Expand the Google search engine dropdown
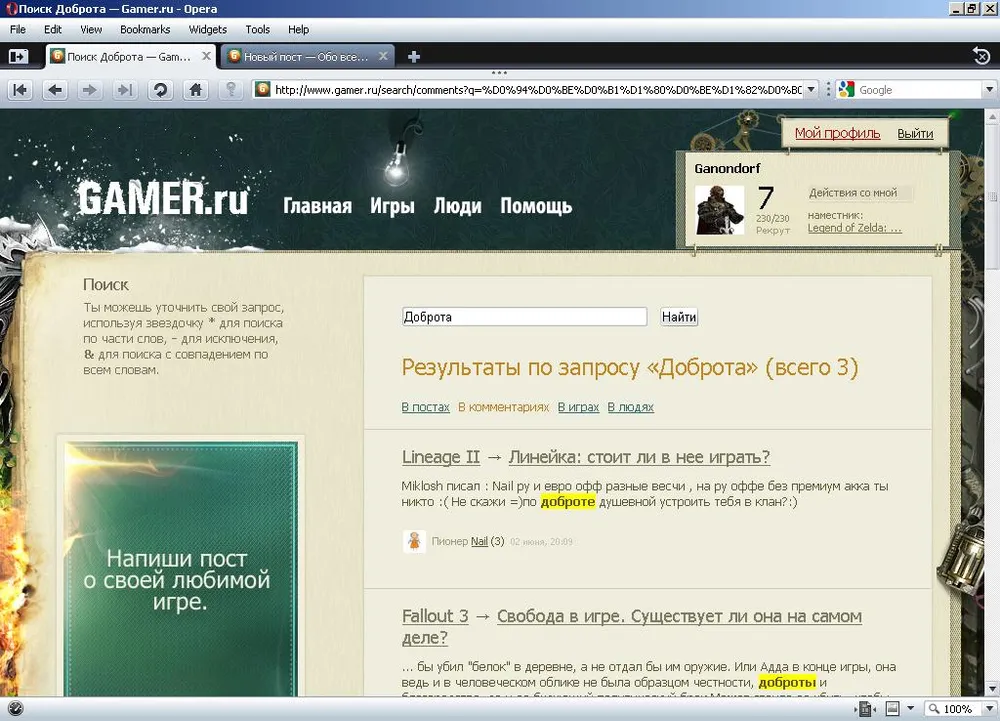Image resolution: width=1000 pixels, height=721 pixels. tap(990, 89)
